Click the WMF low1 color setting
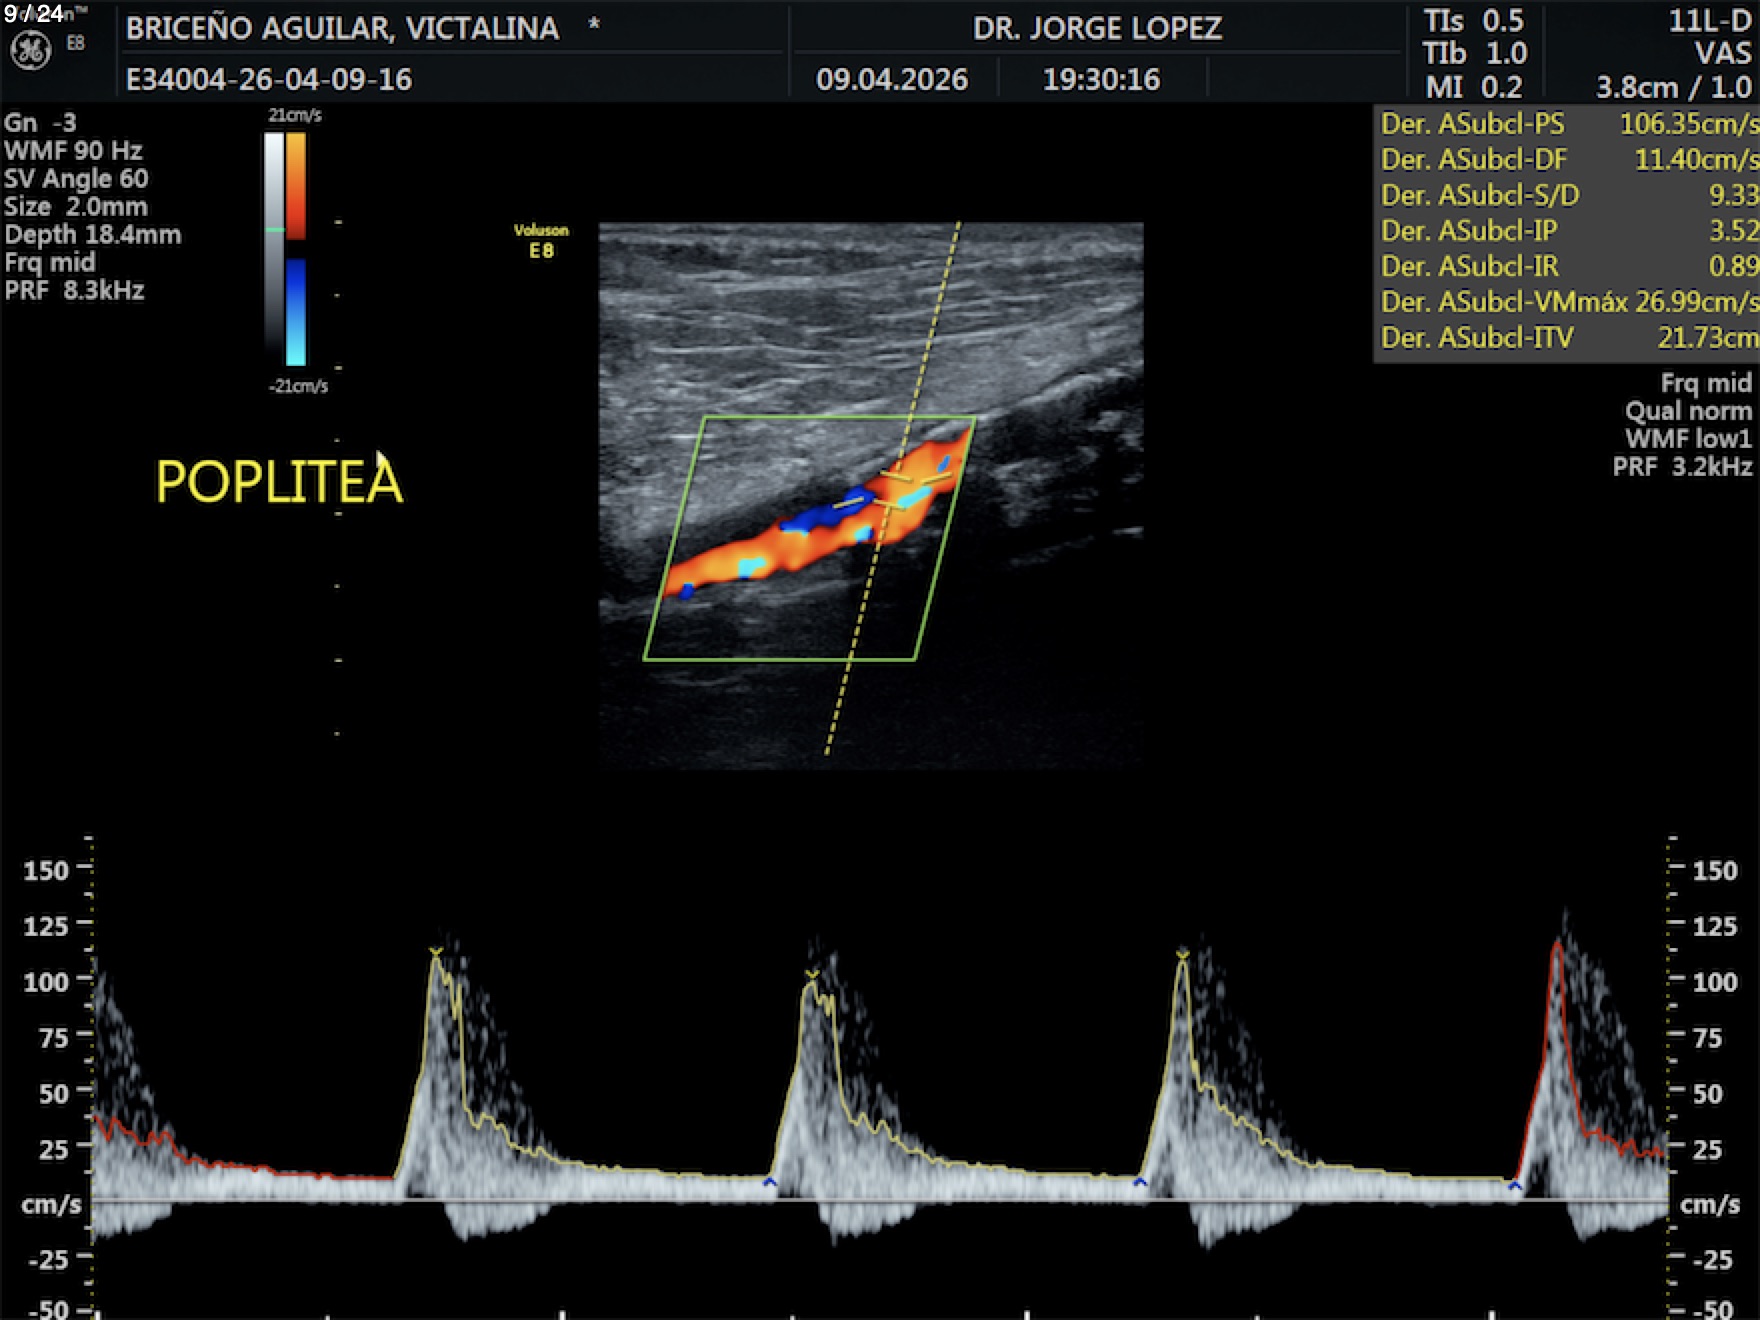 1688,439
